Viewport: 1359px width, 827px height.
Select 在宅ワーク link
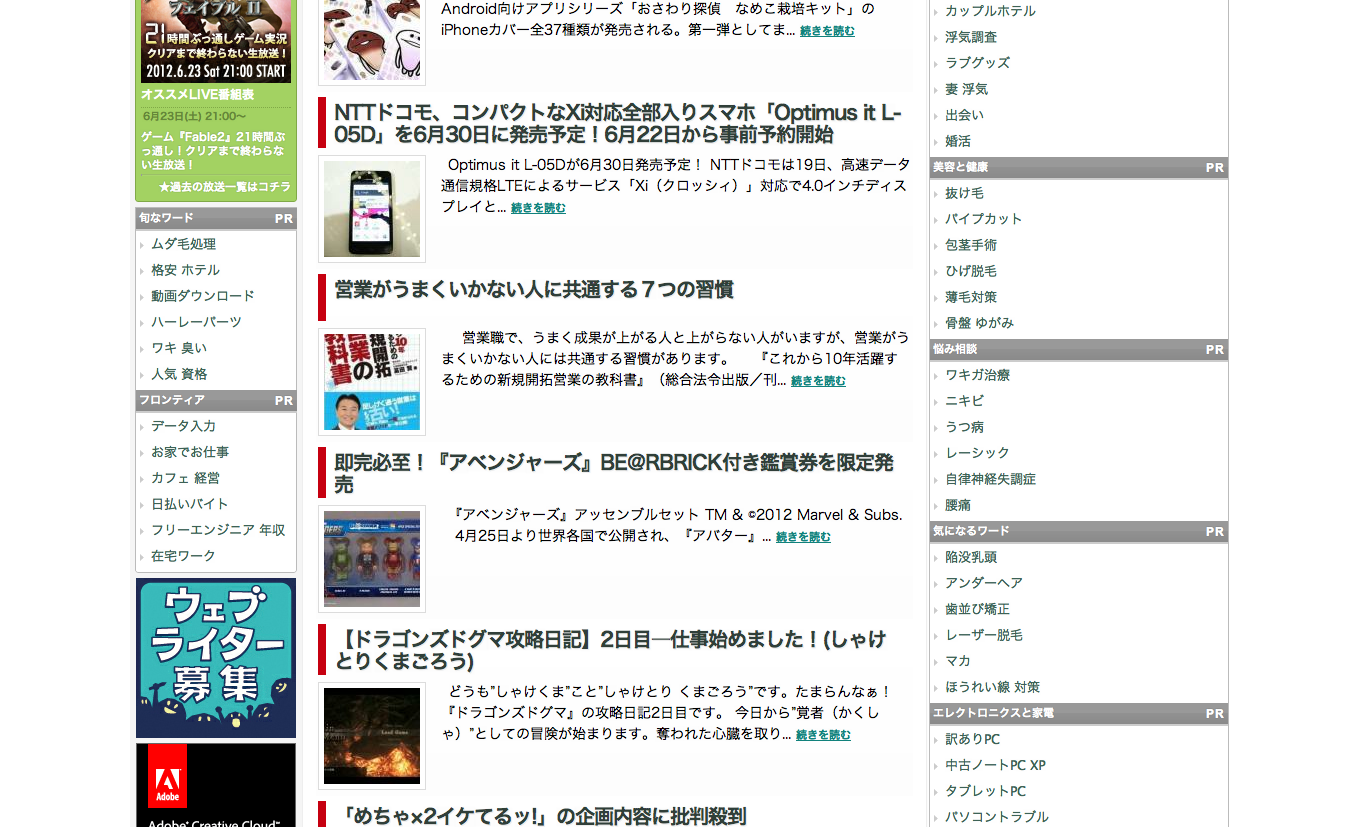(x=183, y=556)
